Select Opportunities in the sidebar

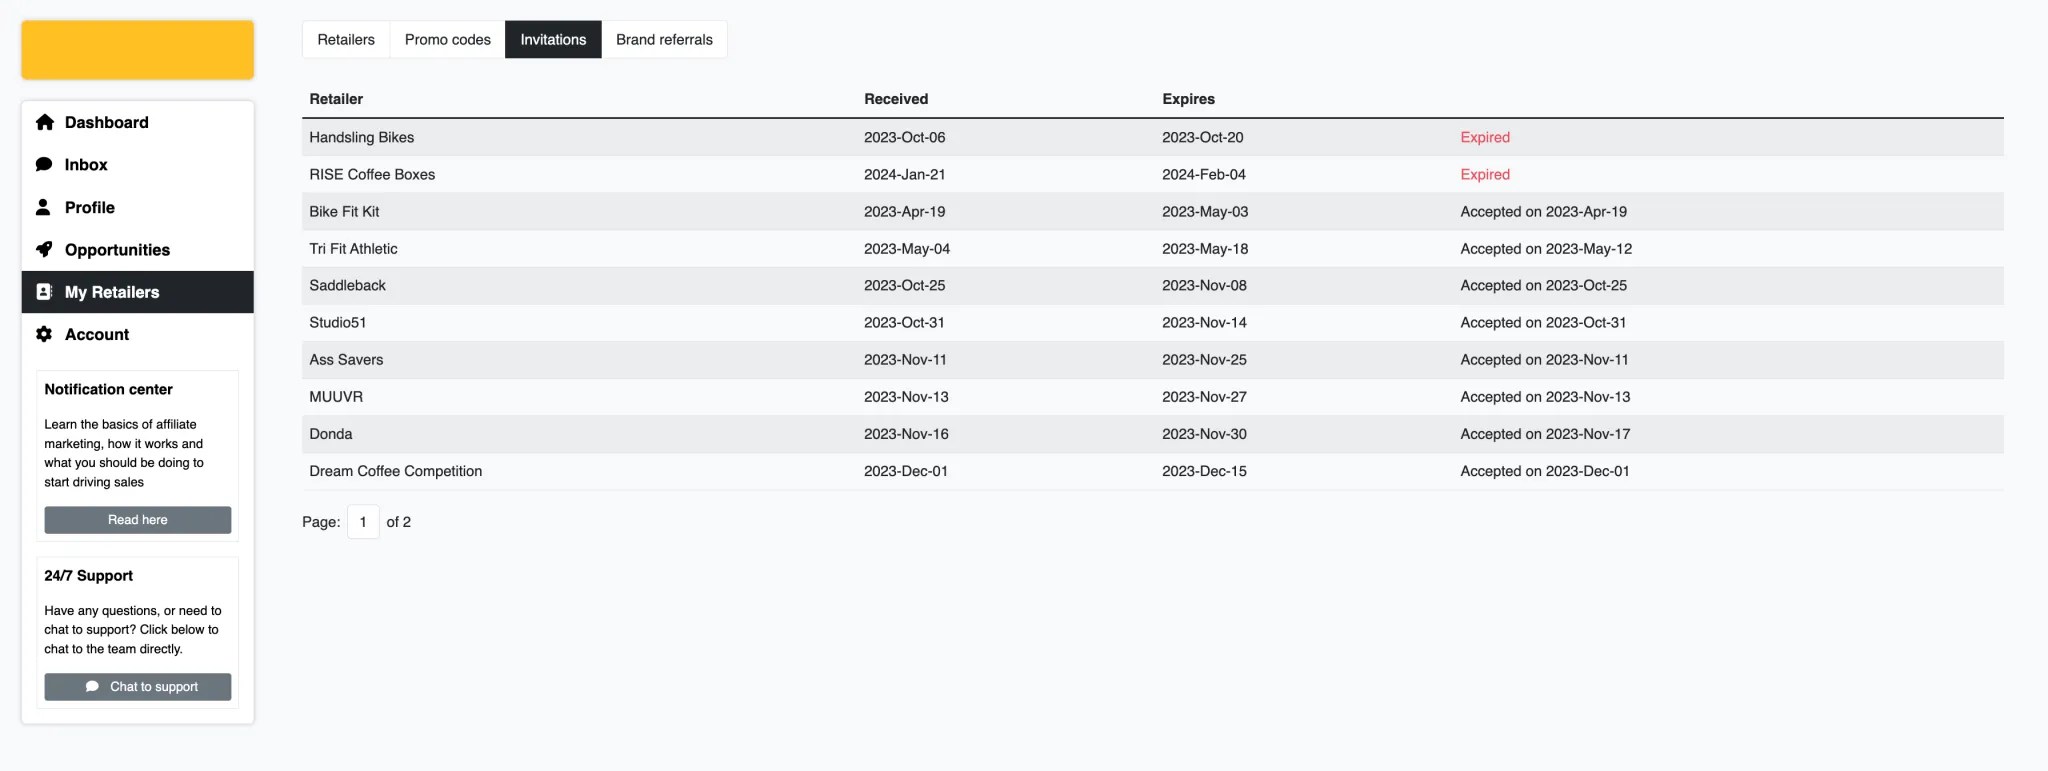click(138, 250)
